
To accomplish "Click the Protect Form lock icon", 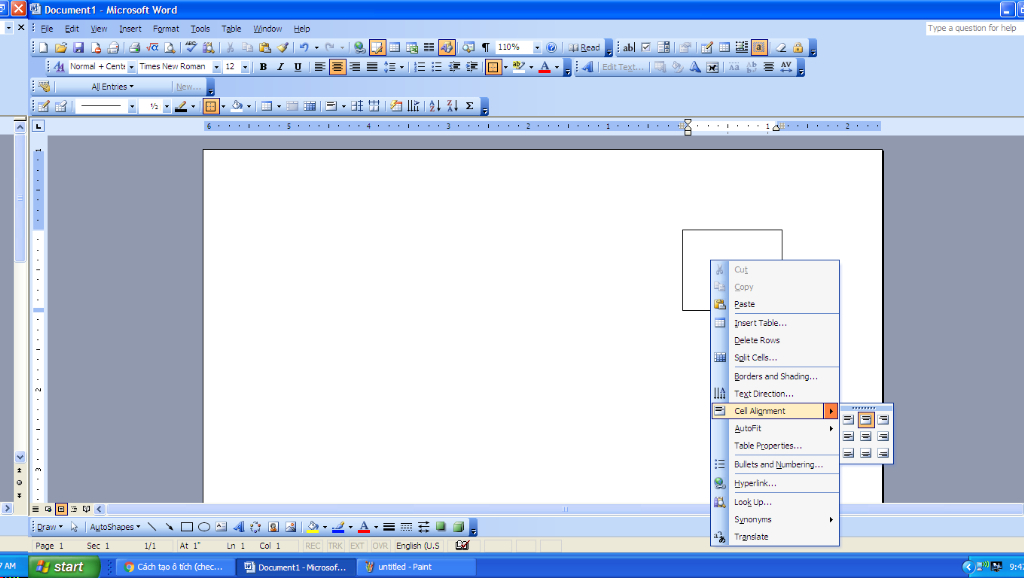I will (798, 48).
